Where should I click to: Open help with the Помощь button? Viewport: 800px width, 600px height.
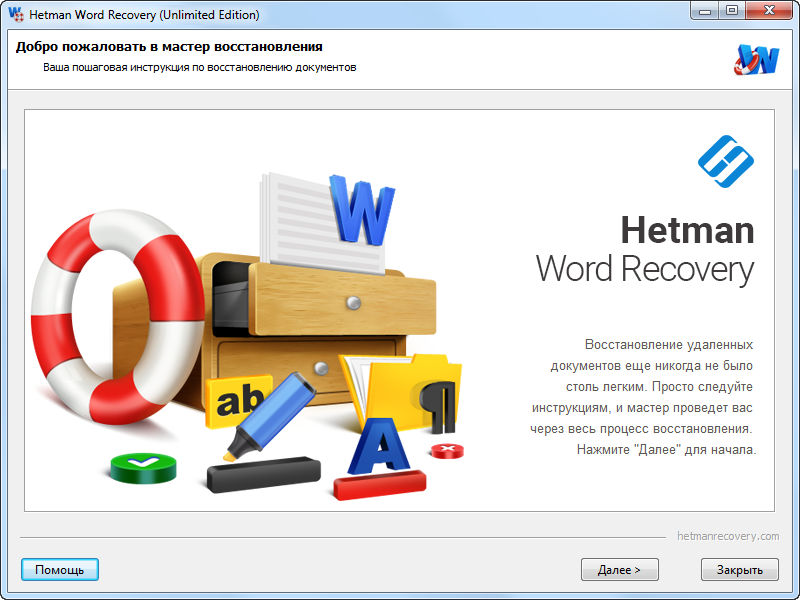[x=60, y=570]
